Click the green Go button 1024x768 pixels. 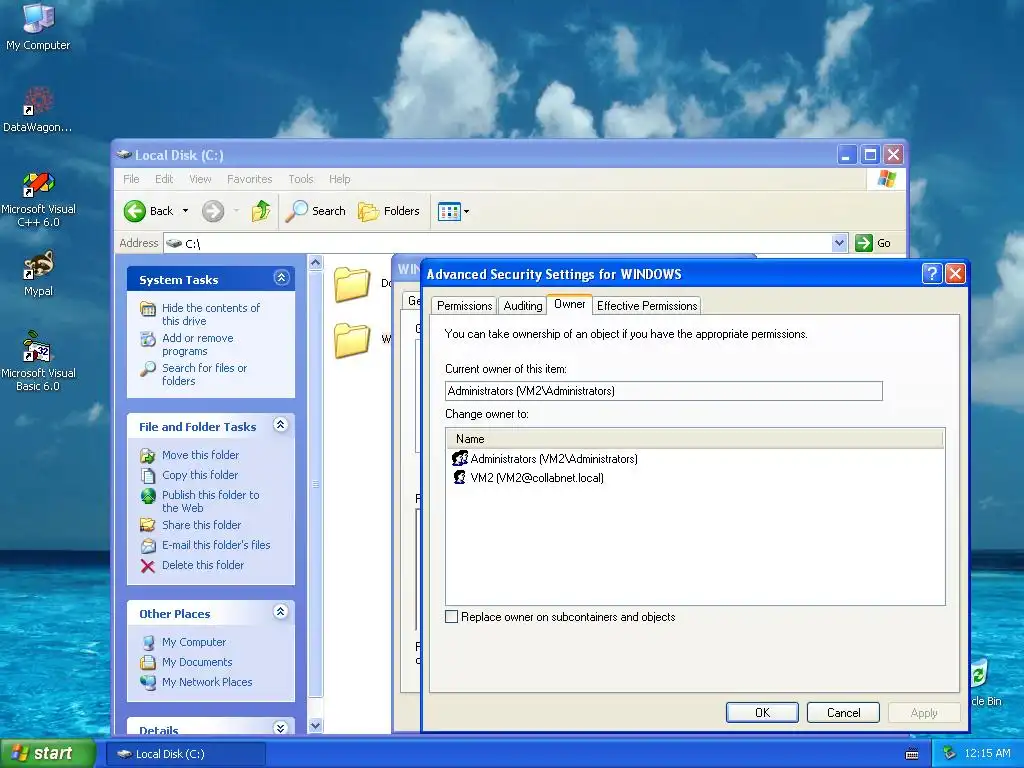[x=873, y=243]
